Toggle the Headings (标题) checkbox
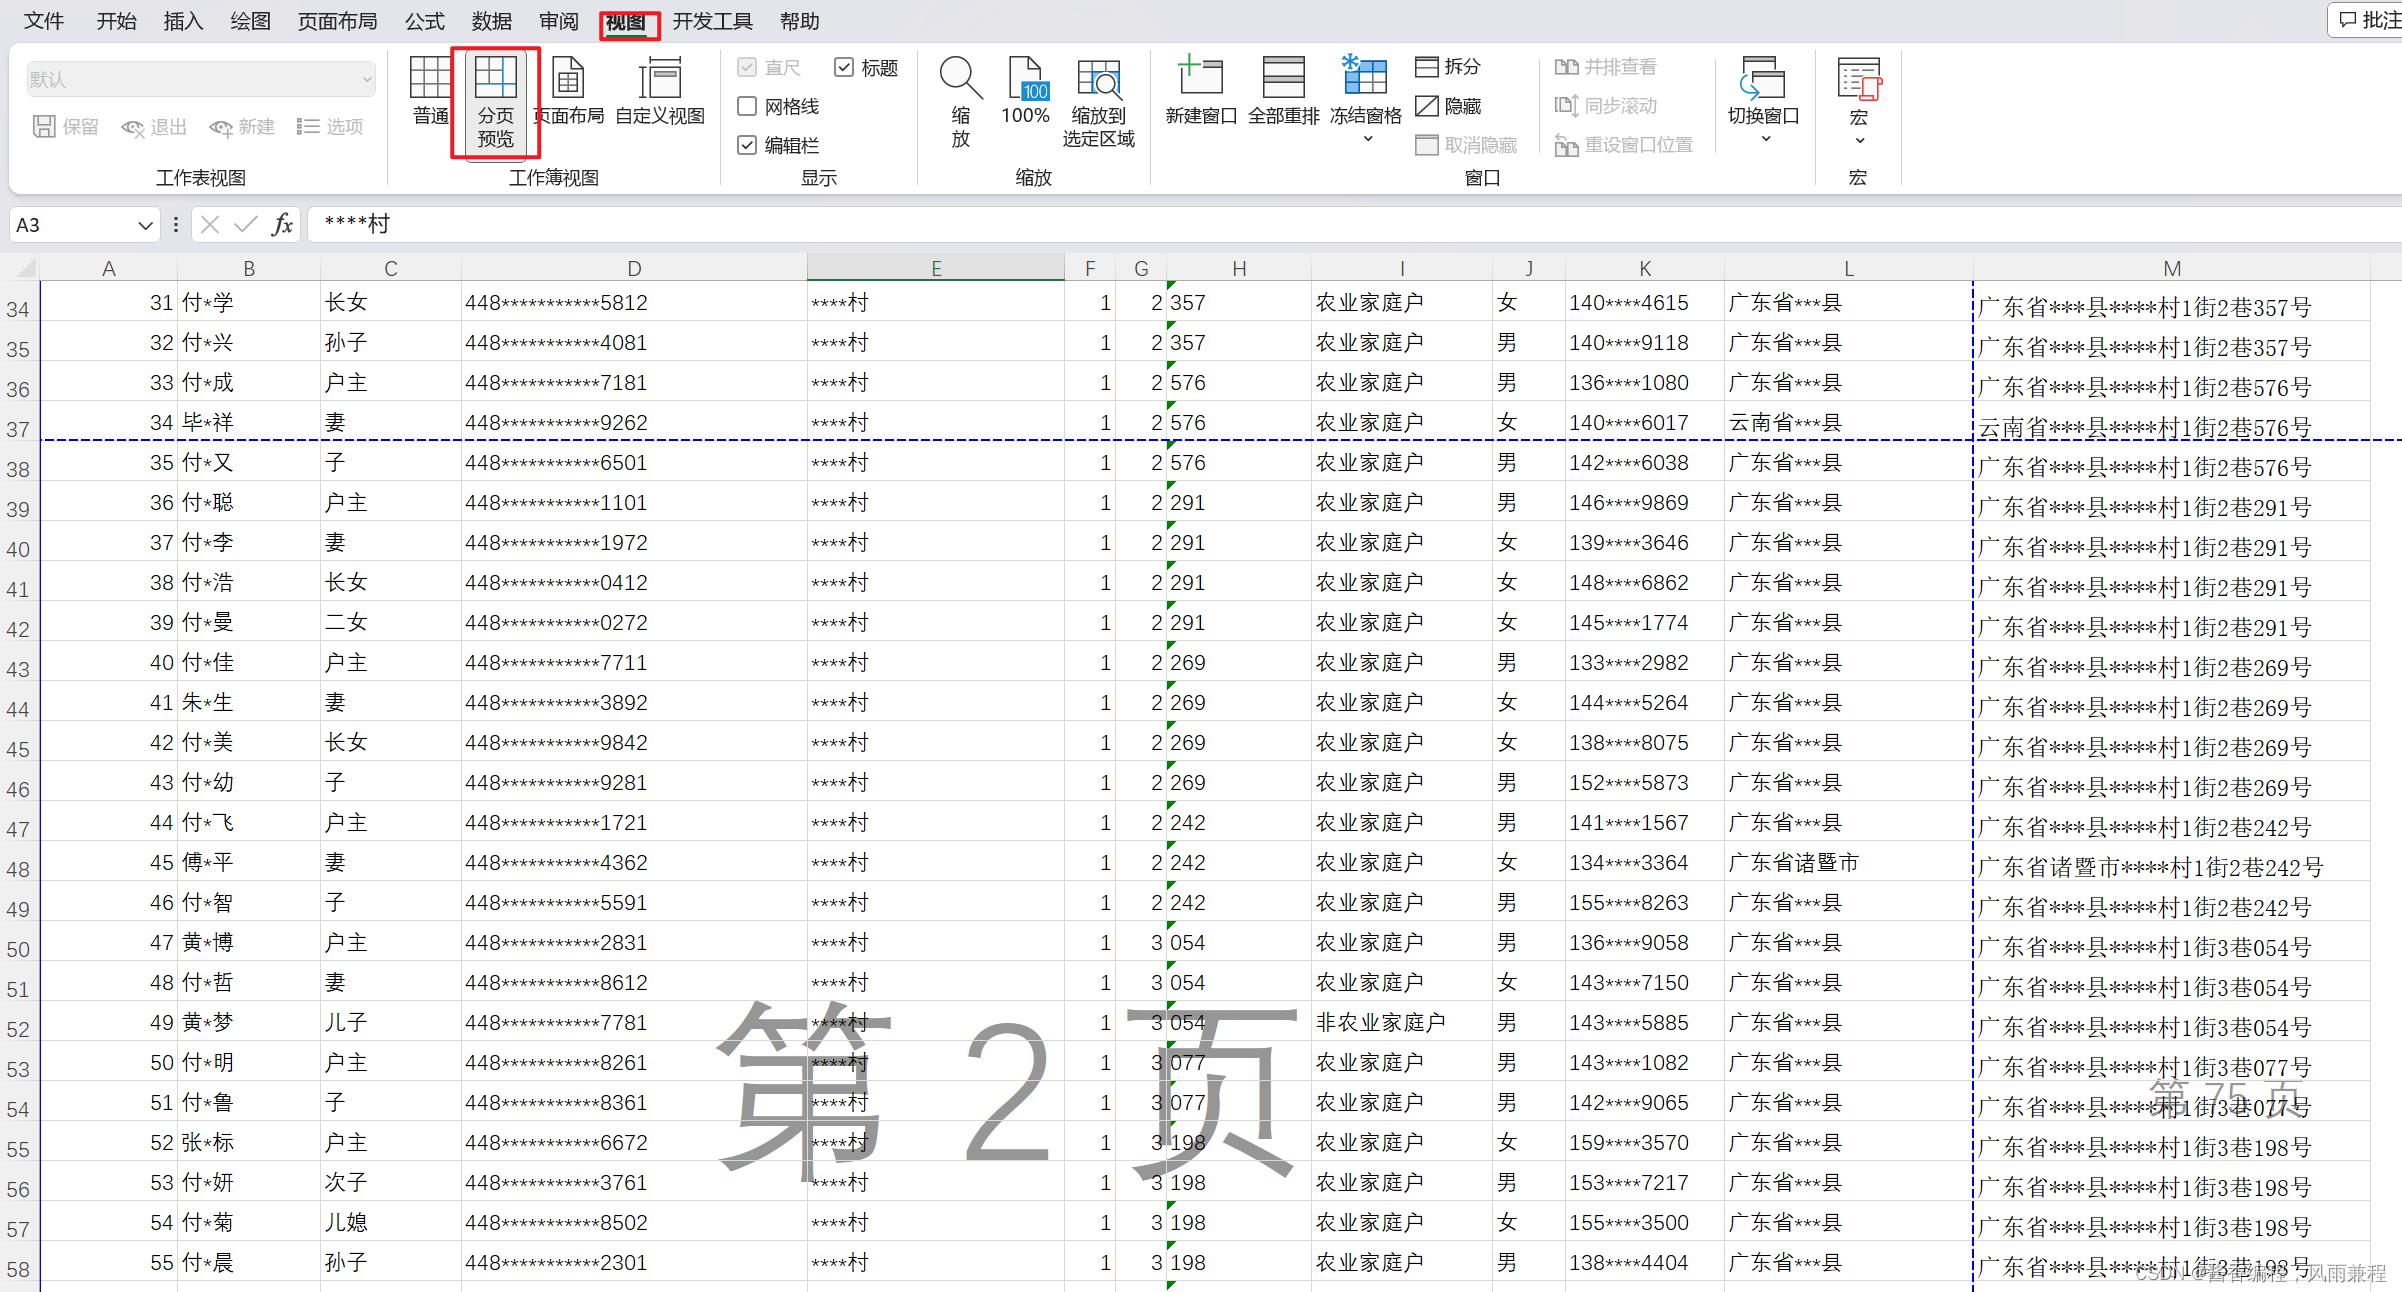 coord(844,67)
